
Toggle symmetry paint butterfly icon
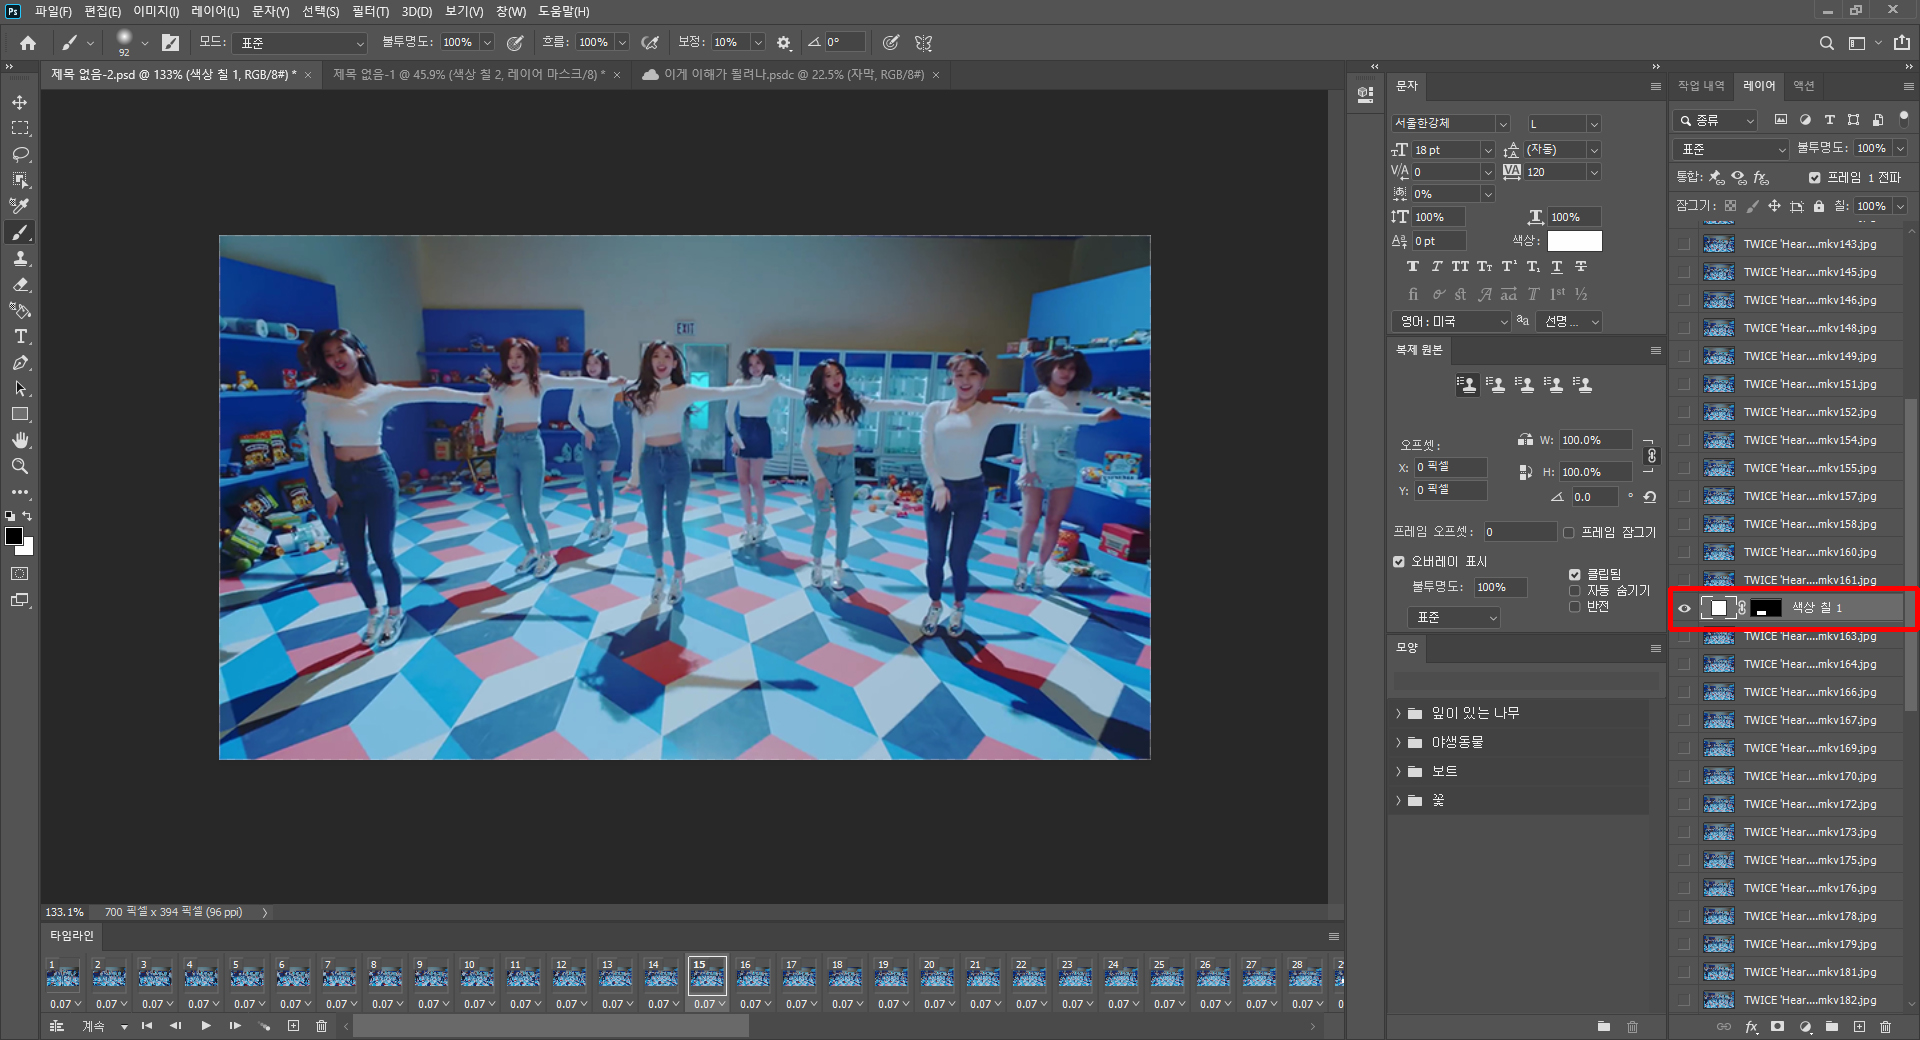pos(923,43)
